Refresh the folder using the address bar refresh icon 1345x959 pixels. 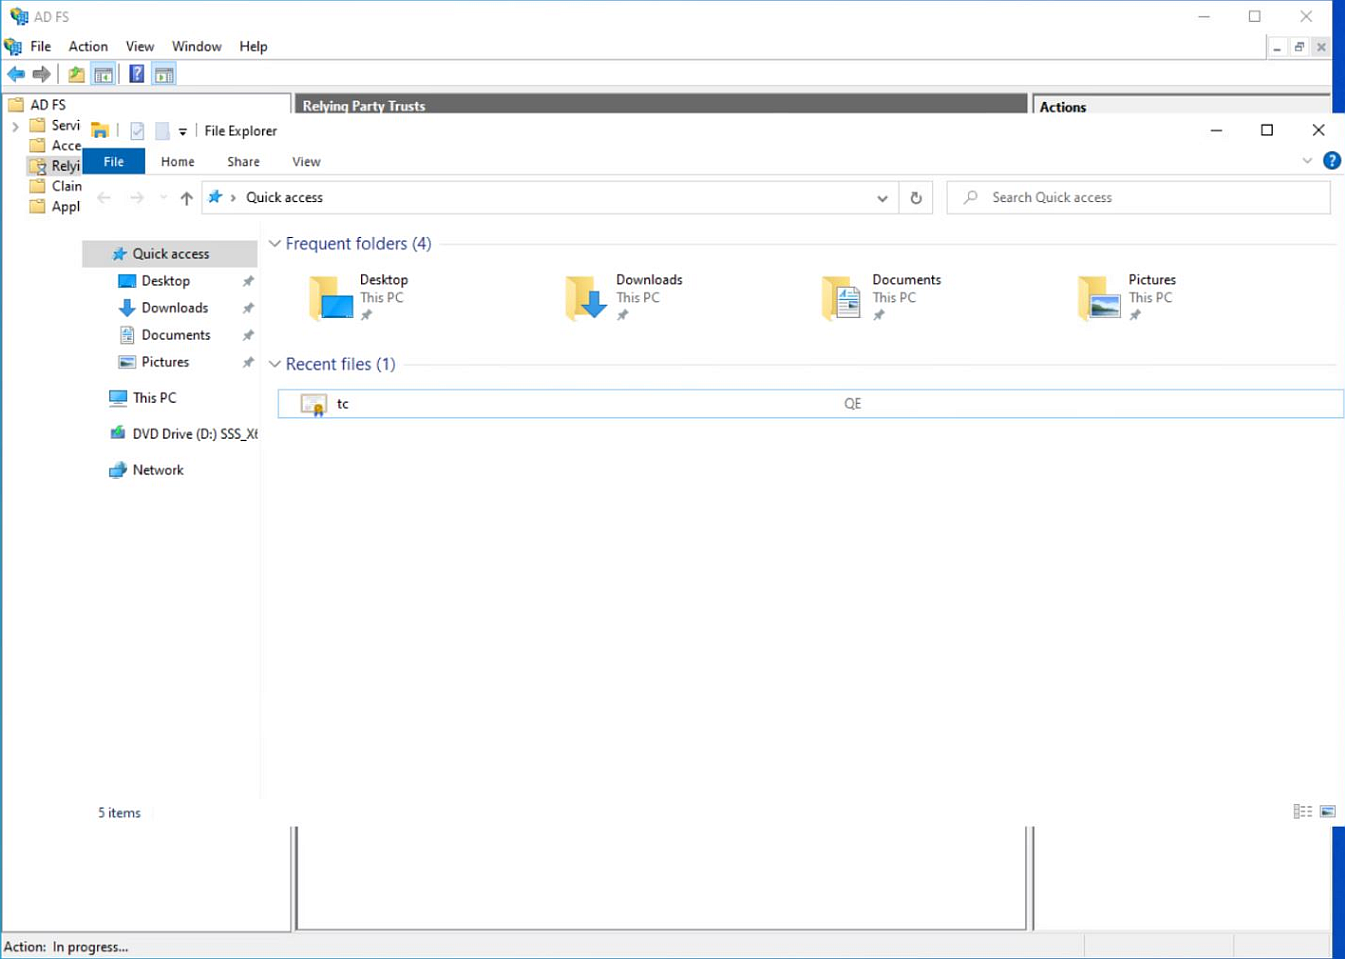[915, 197]
